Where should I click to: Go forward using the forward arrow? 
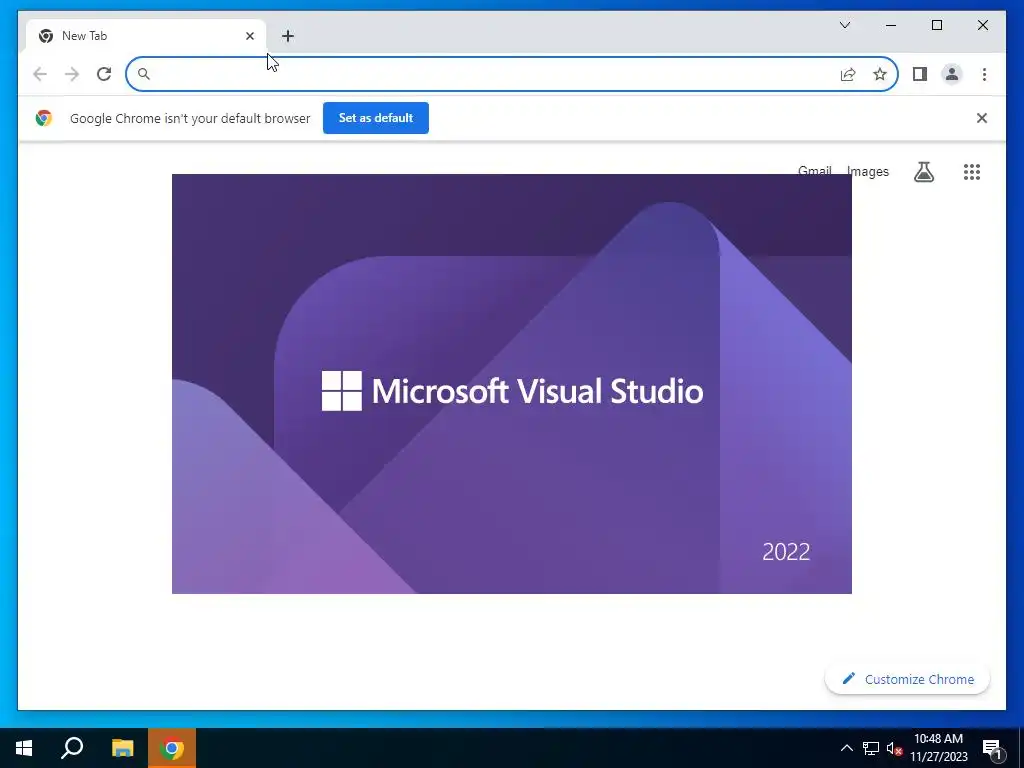[x=72, y=74]
